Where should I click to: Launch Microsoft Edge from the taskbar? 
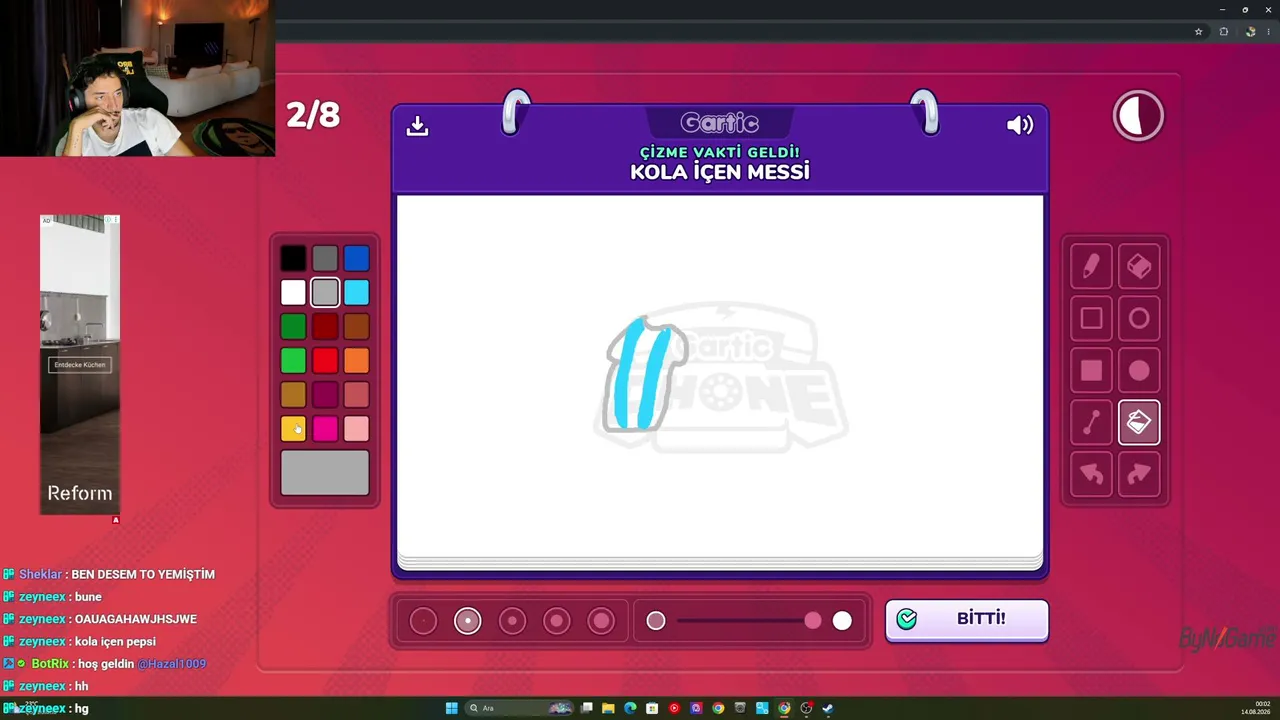[630, 708]
